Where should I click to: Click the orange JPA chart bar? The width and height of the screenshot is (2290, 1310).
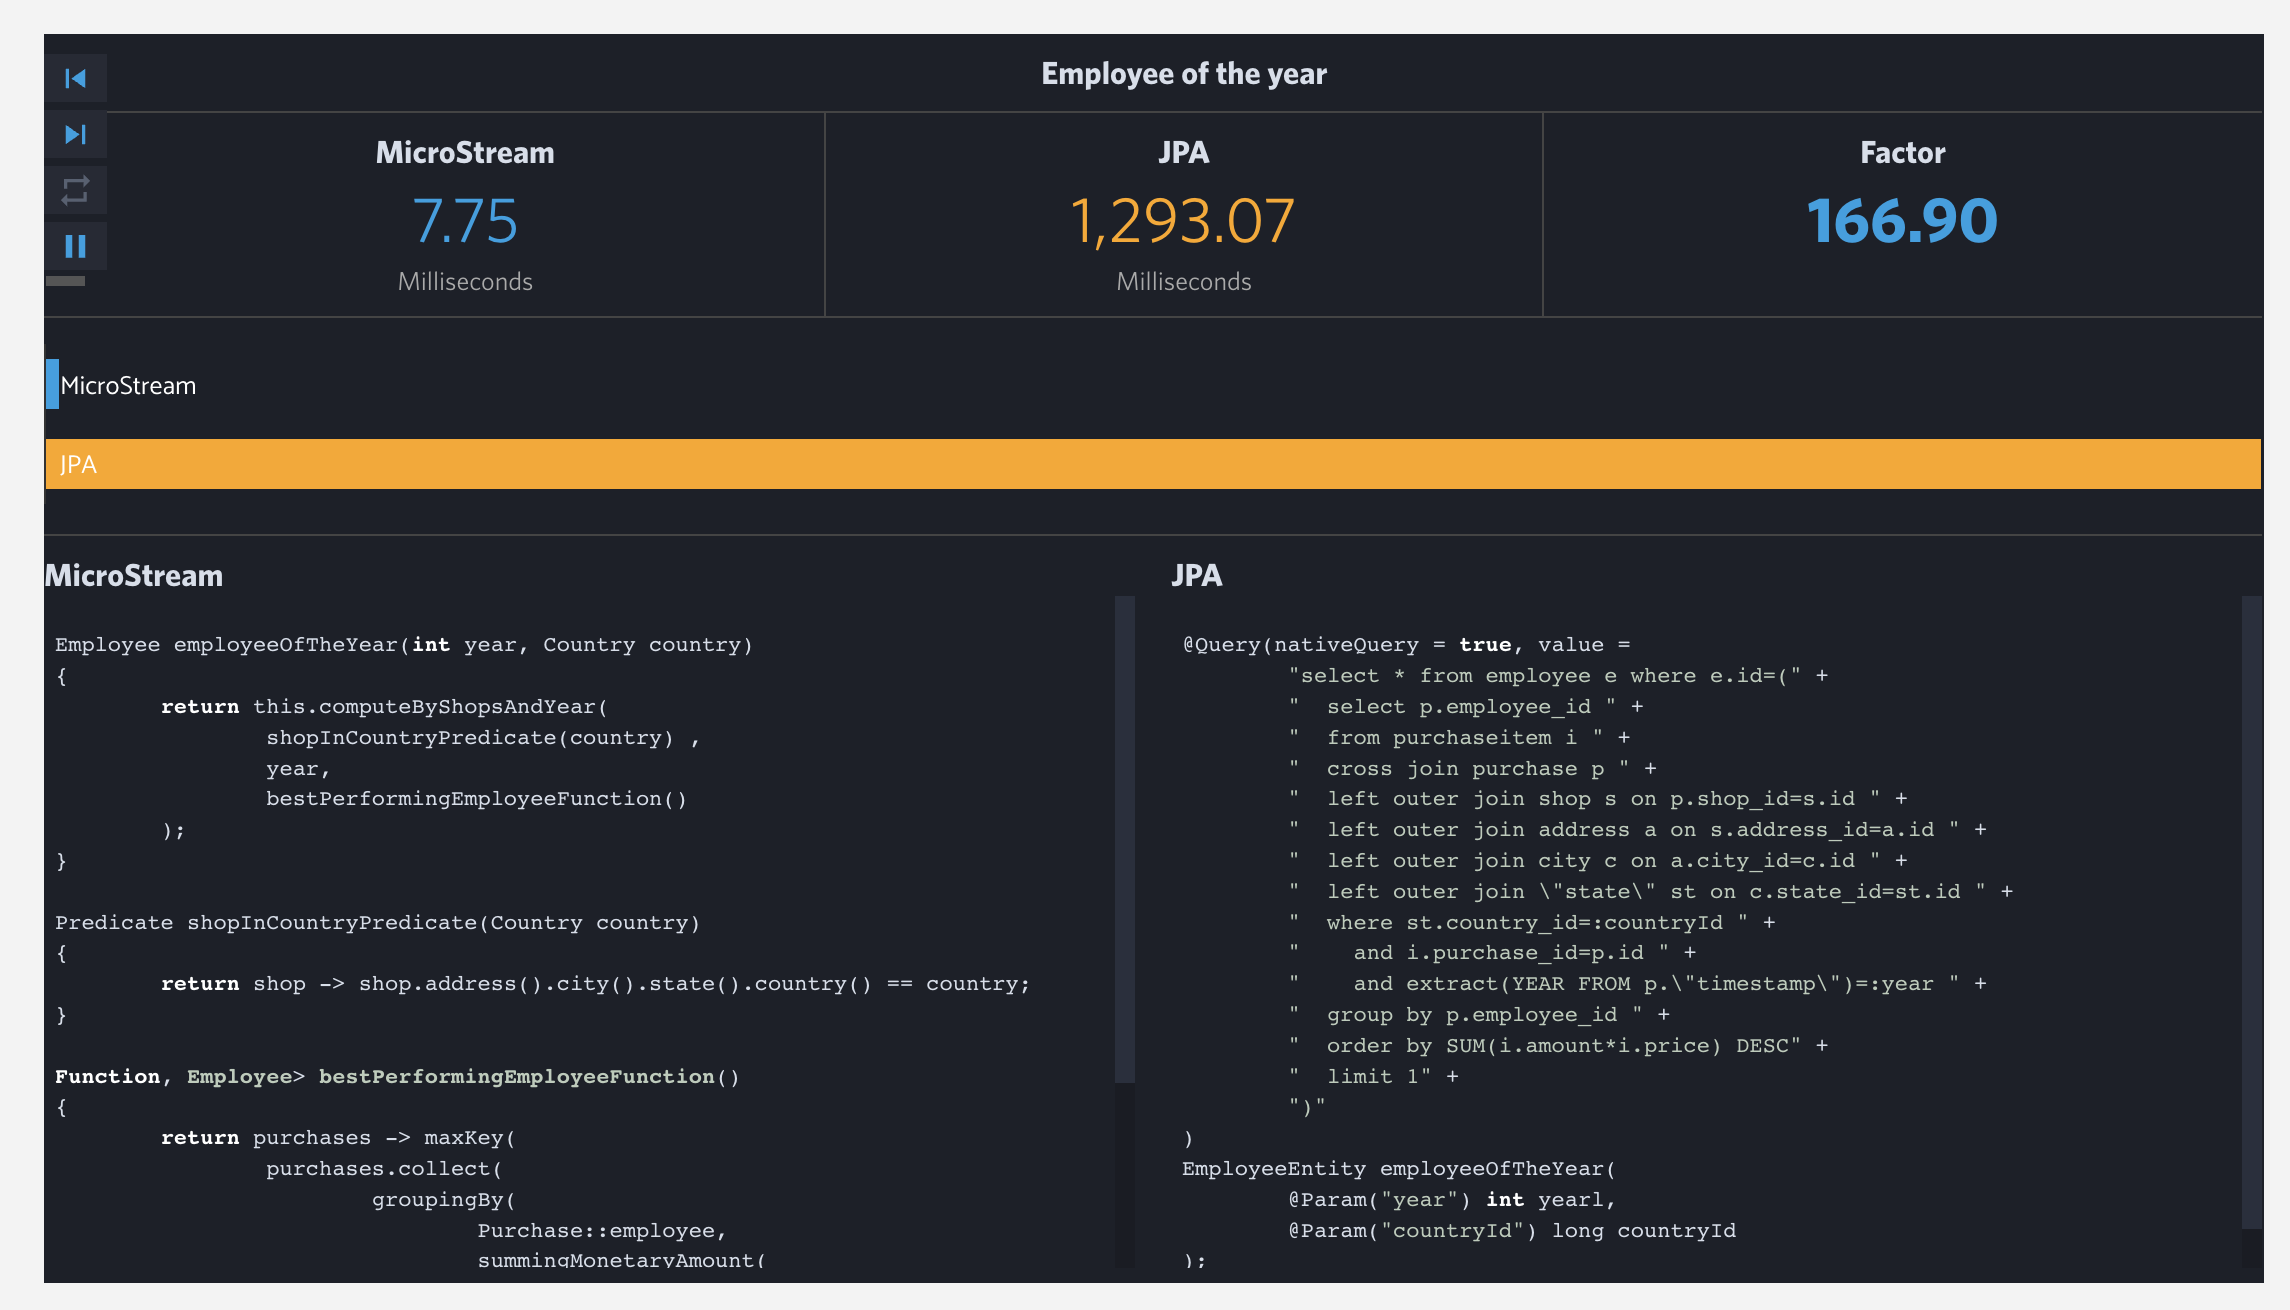tap(1153, 464)
